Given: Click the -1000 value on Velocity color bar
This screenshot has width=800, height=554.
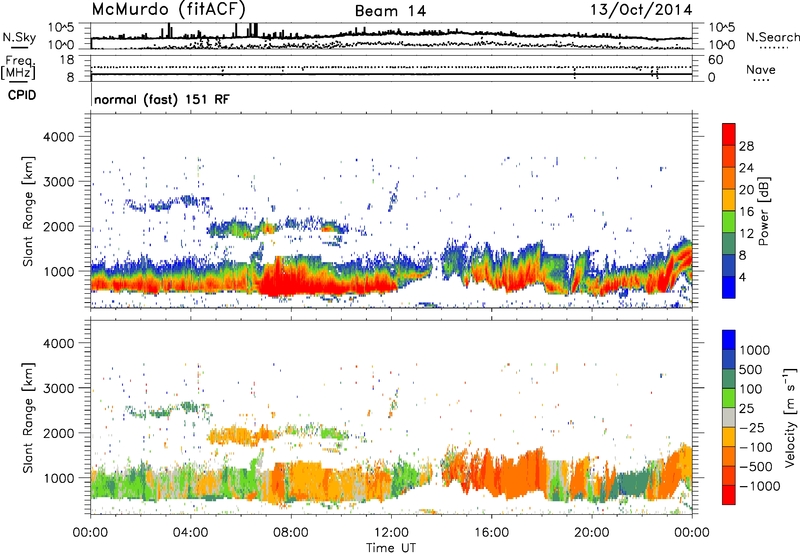Looking at the screenshot, I should point(760,486).
